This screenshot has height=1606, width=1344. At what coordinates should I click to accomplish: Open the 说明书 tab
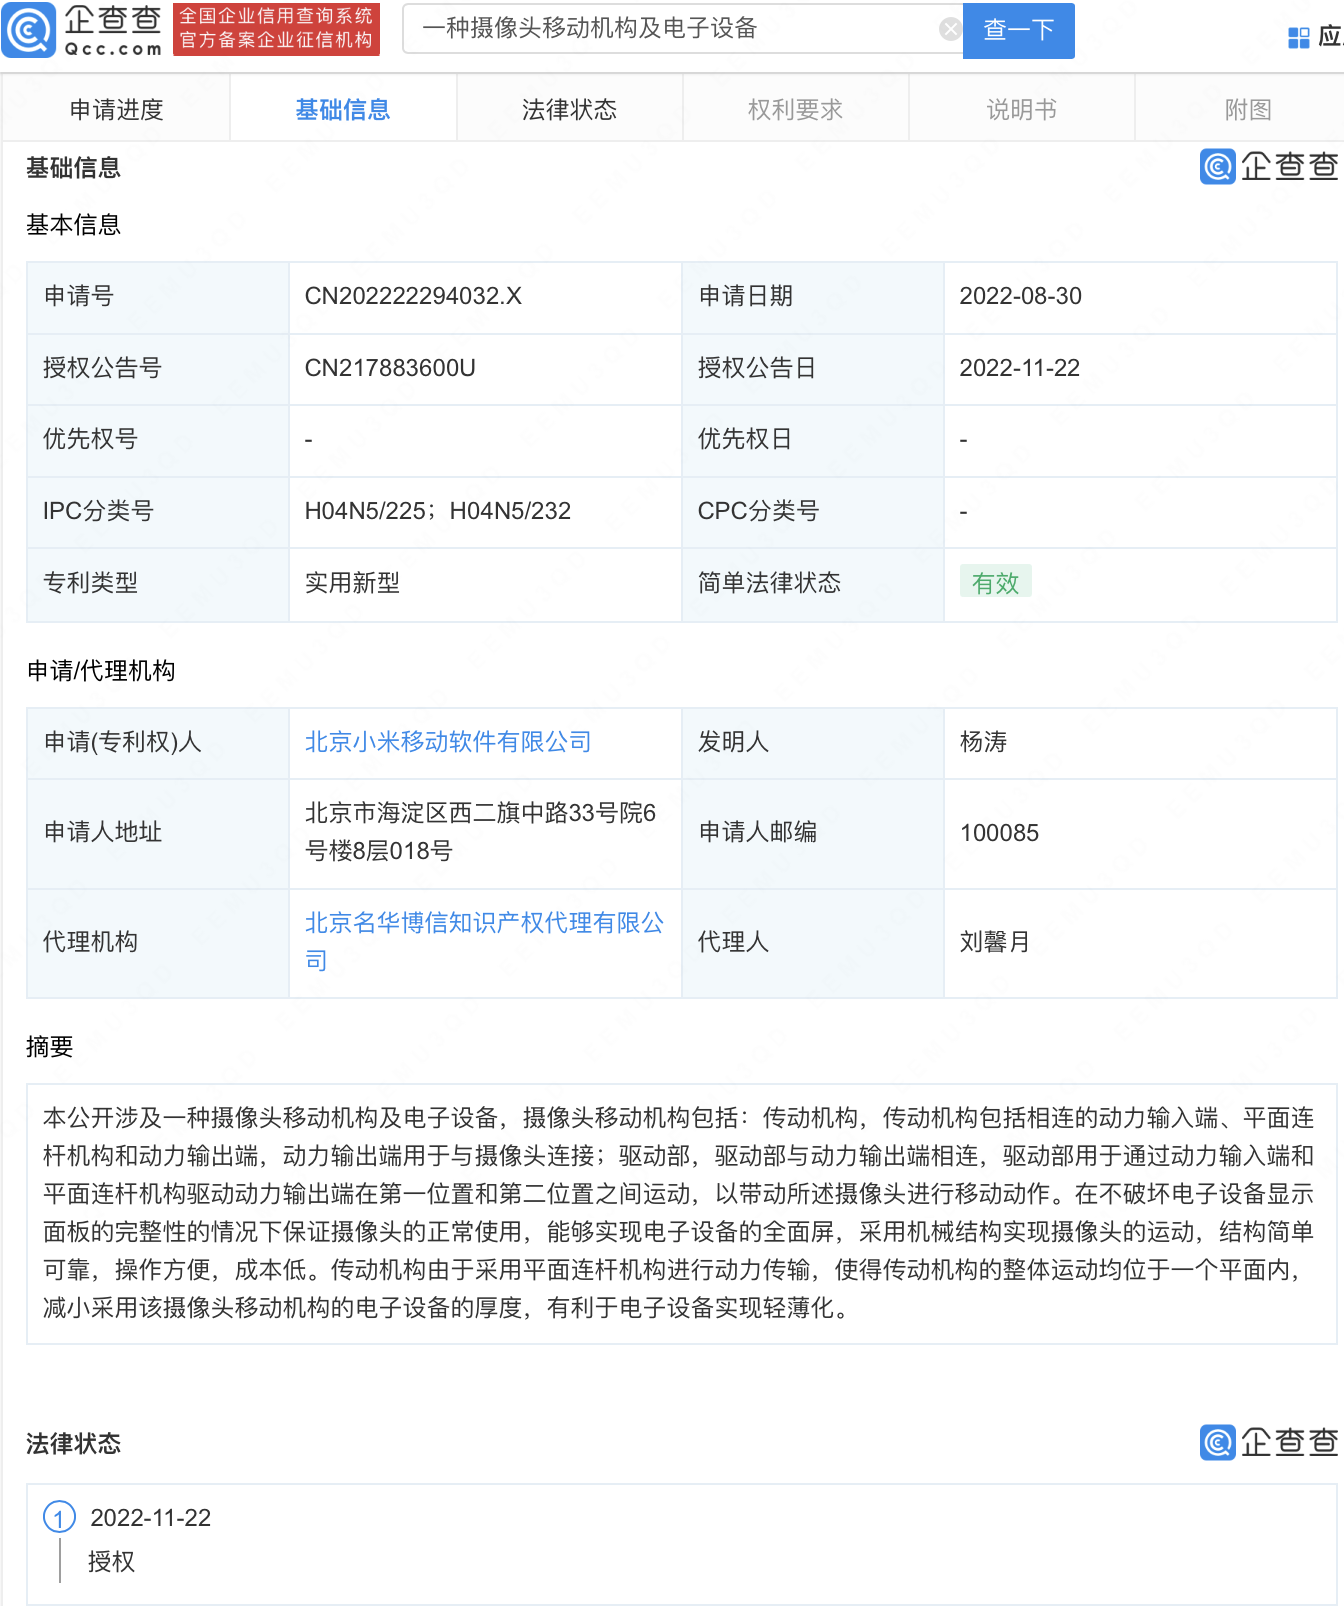point(1021,109)
